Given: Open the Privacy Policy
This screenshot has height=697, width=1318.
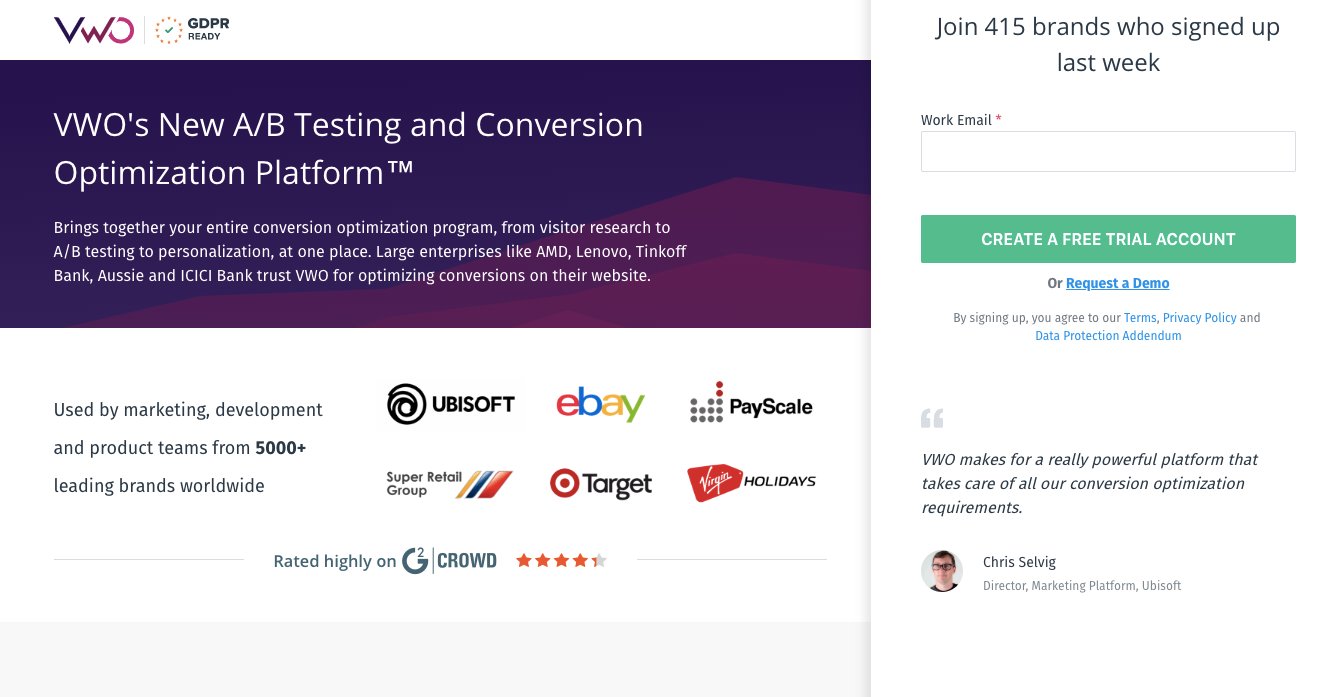Looking at the screenshot, I should 1199,317.
